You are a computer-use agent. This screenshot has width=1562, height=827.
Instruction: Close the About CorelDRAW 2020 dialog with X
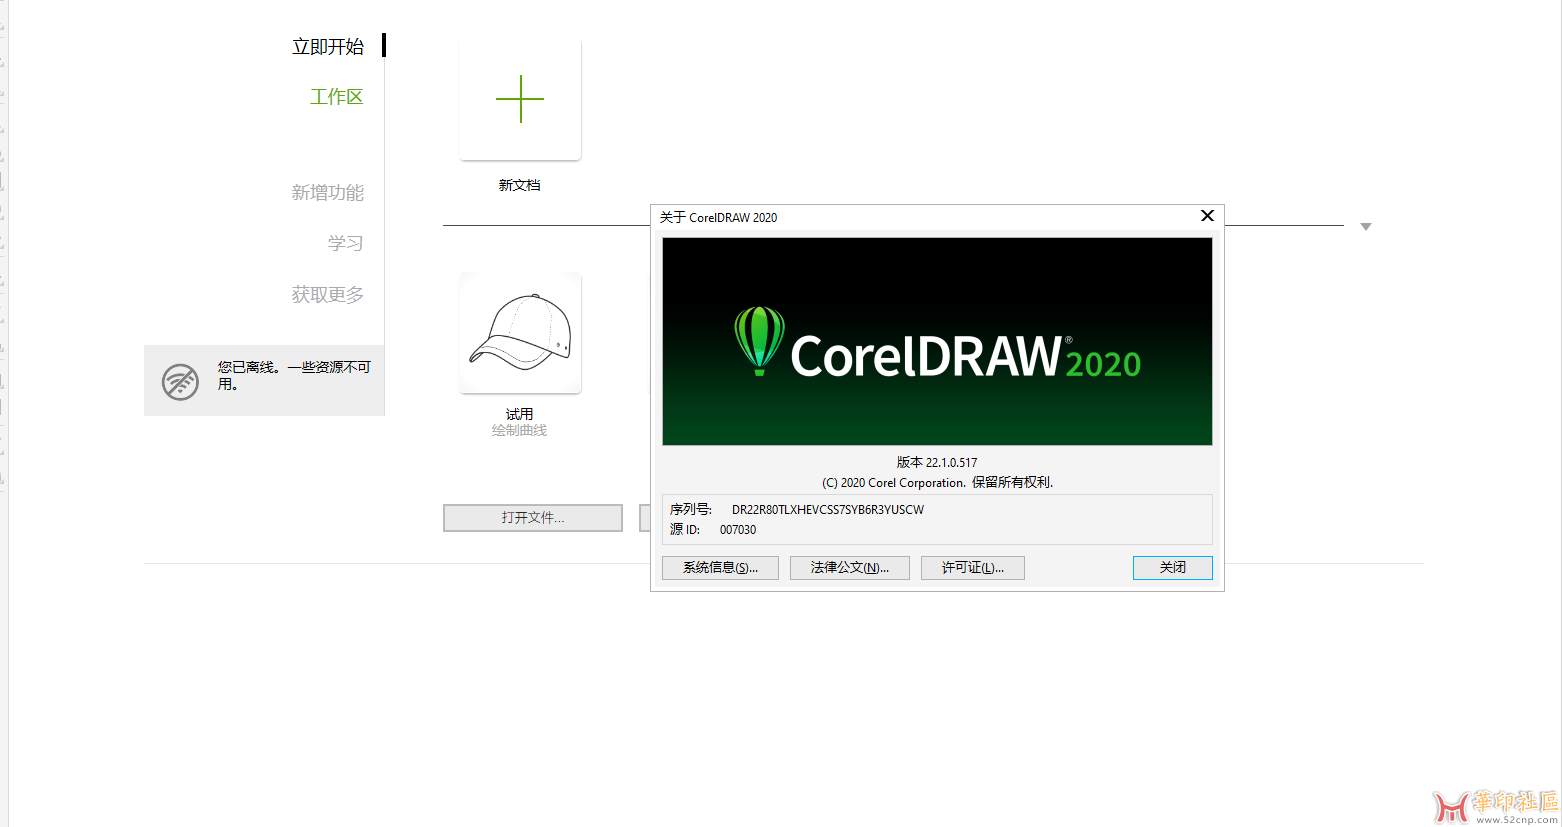click(1207, 216)
